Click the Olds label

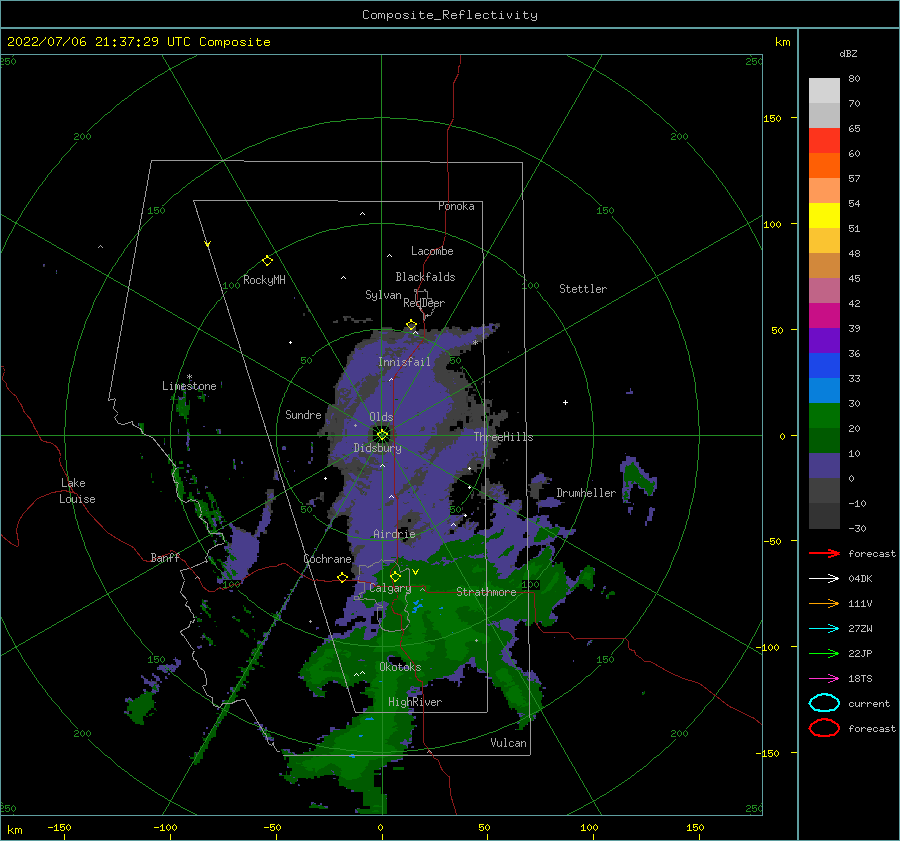click(381, 417)
